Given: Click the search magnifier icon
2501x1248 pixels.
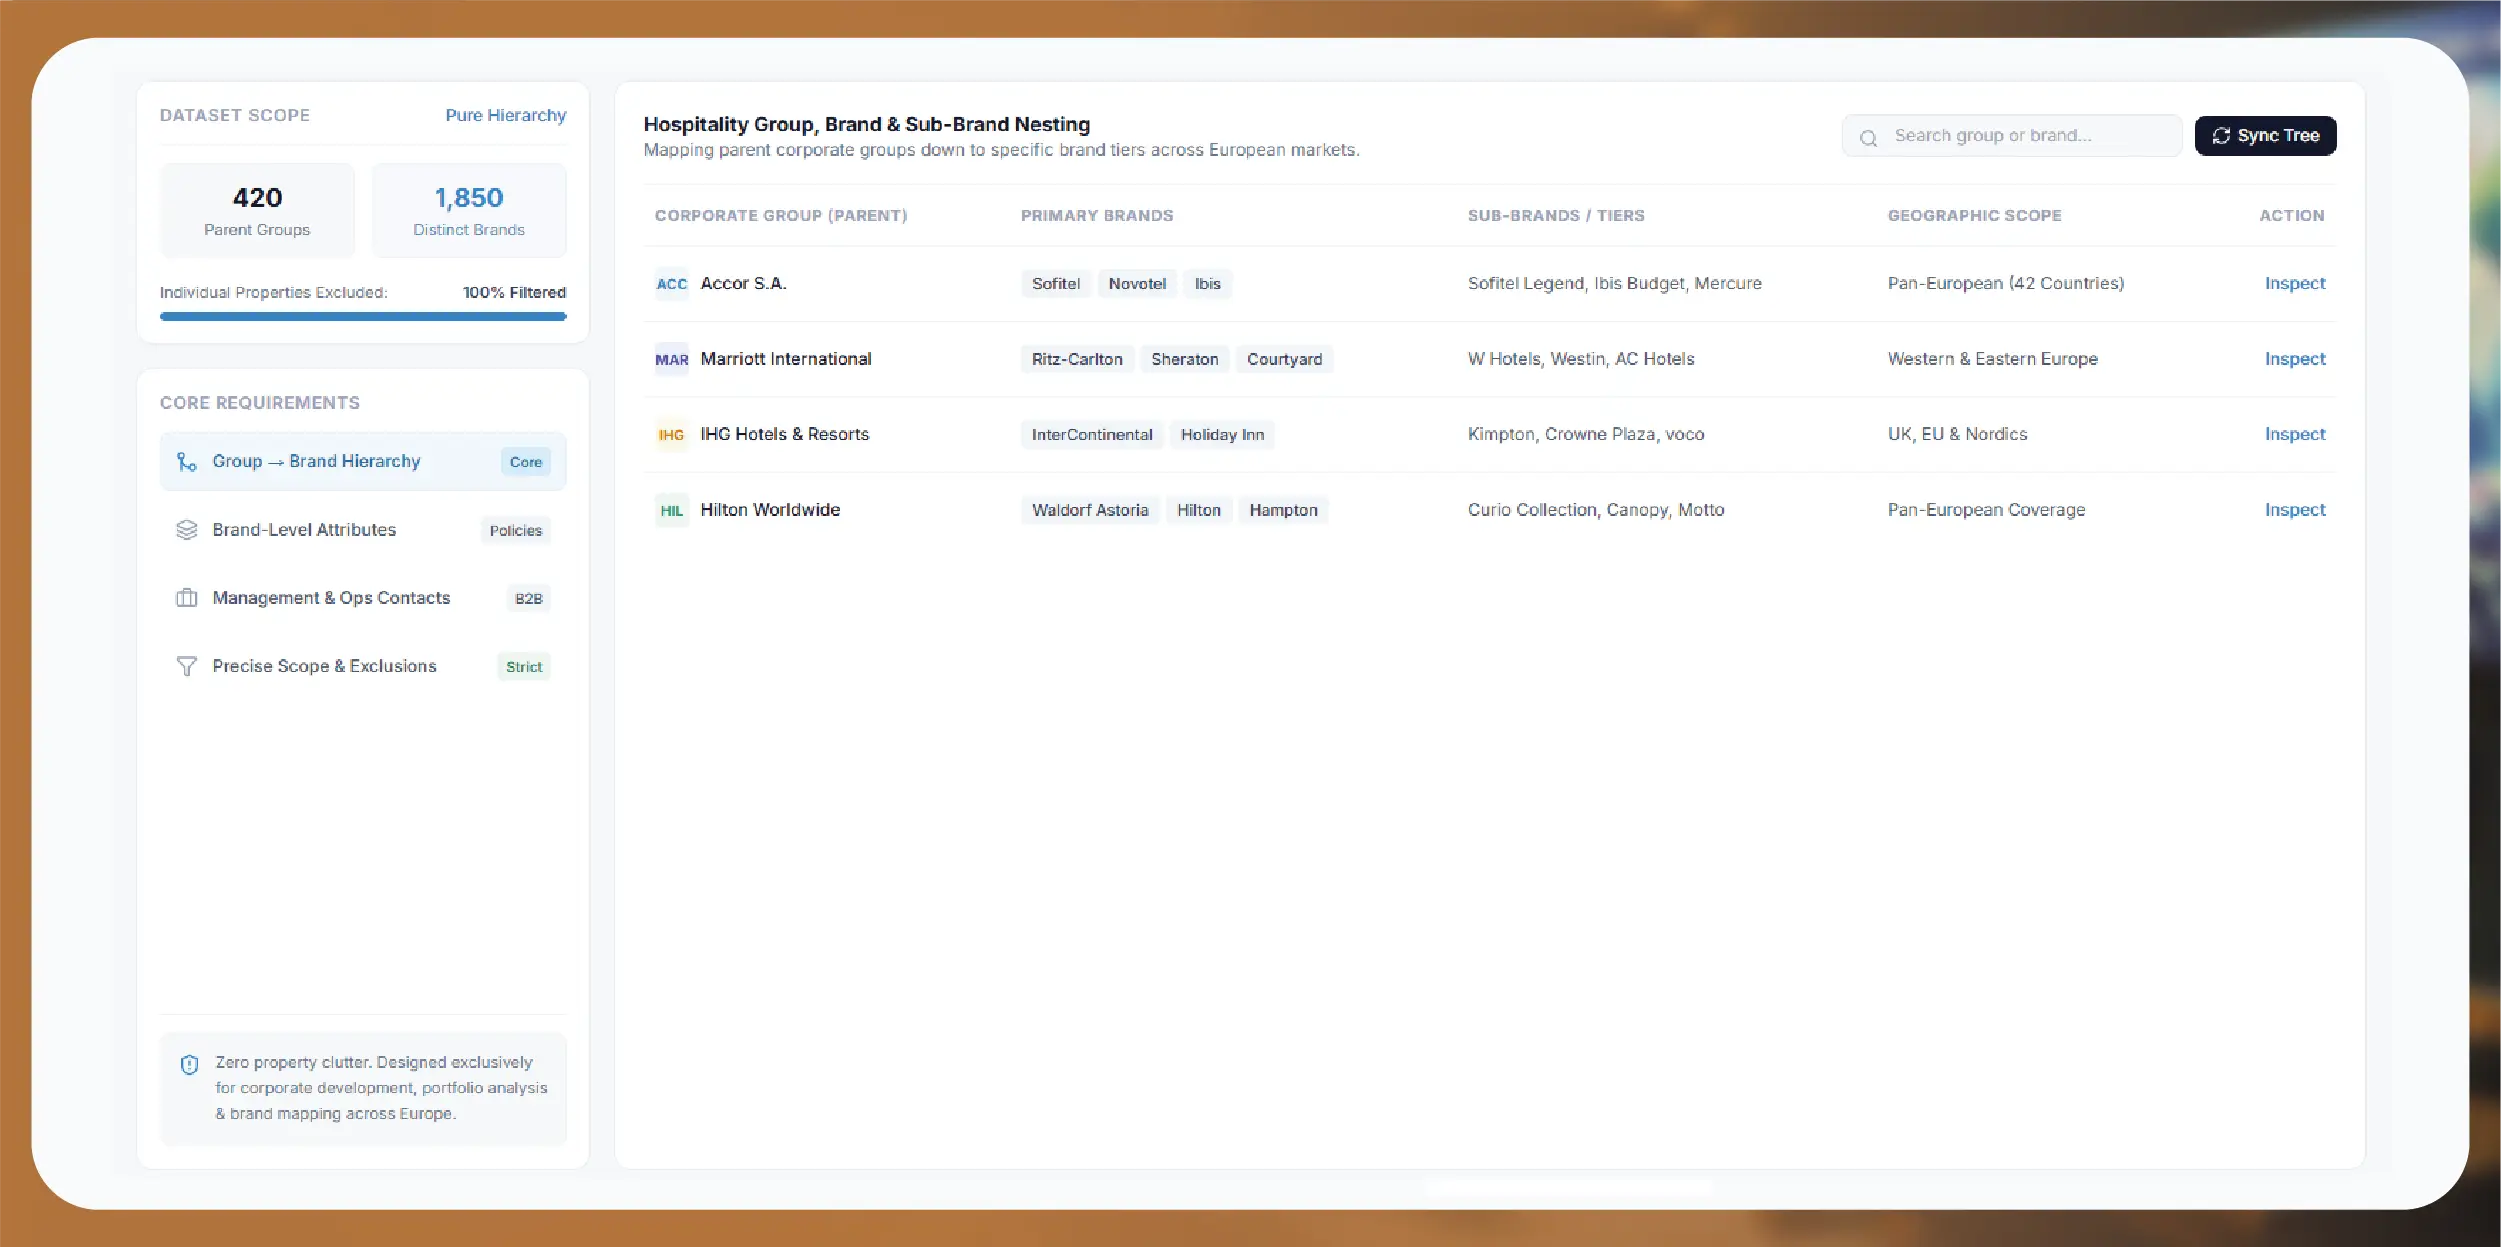Looking at the screenshot, I should click(1868, 138).
